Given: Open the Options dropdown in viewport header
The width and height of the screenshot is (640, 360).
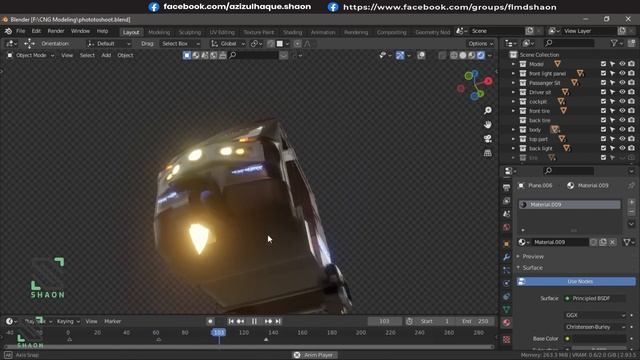Looking at the screenshot, I should pos(480,44).
